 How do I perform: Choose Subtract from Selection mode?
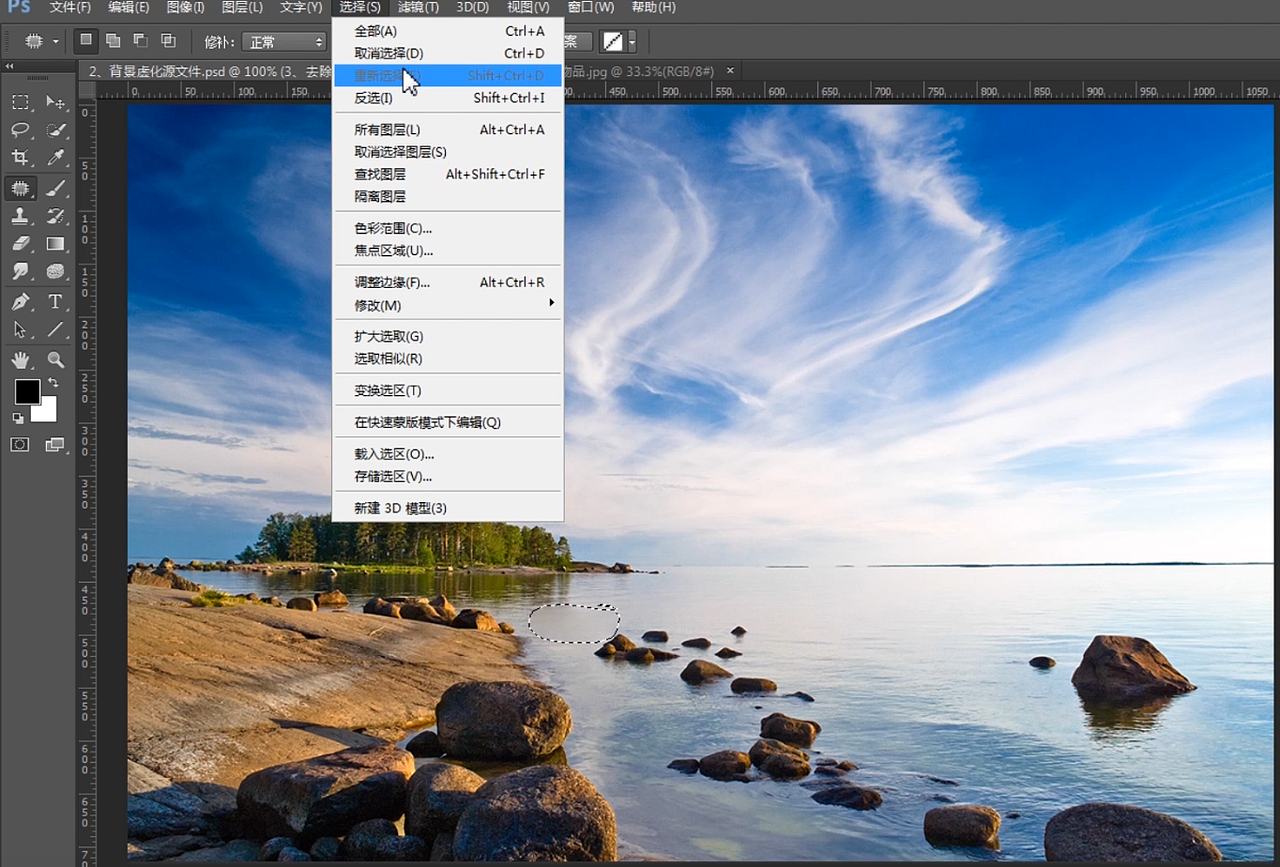point(140,41)
